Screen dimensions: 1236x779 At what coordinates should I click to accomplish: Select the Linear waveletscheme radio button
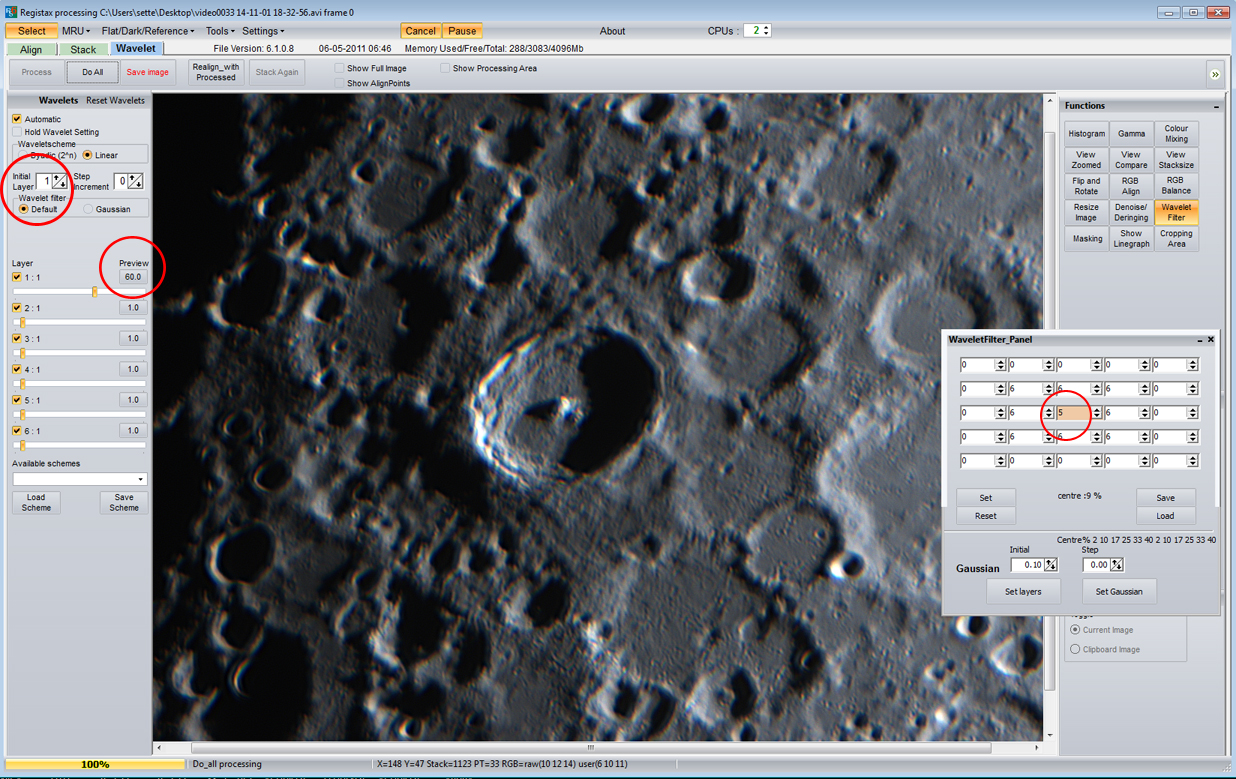88,155
